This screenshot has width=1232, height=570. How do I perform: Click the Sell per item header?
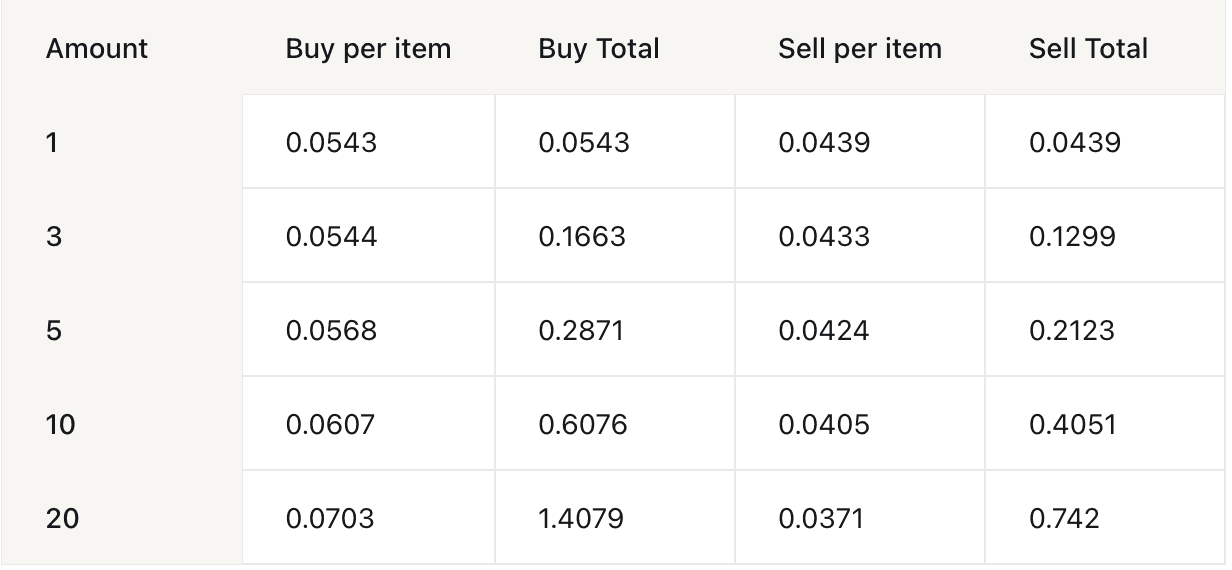pos(859,48)
